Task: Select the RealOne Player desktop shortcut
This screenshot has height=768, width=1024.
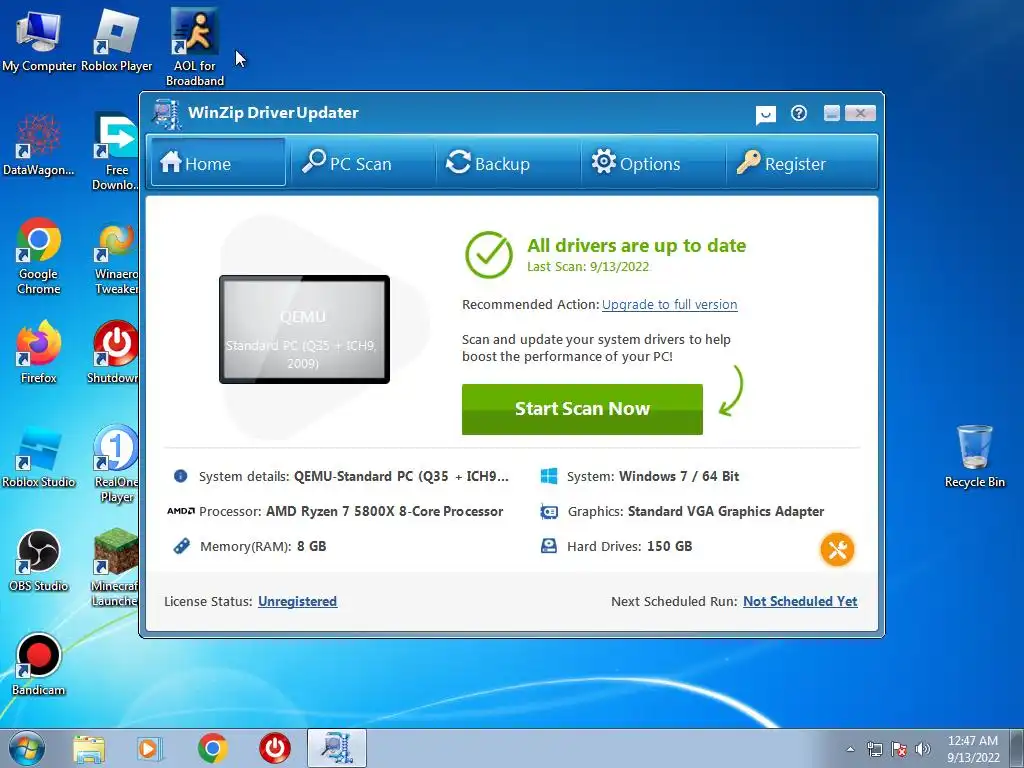Action: click(116, 464)
